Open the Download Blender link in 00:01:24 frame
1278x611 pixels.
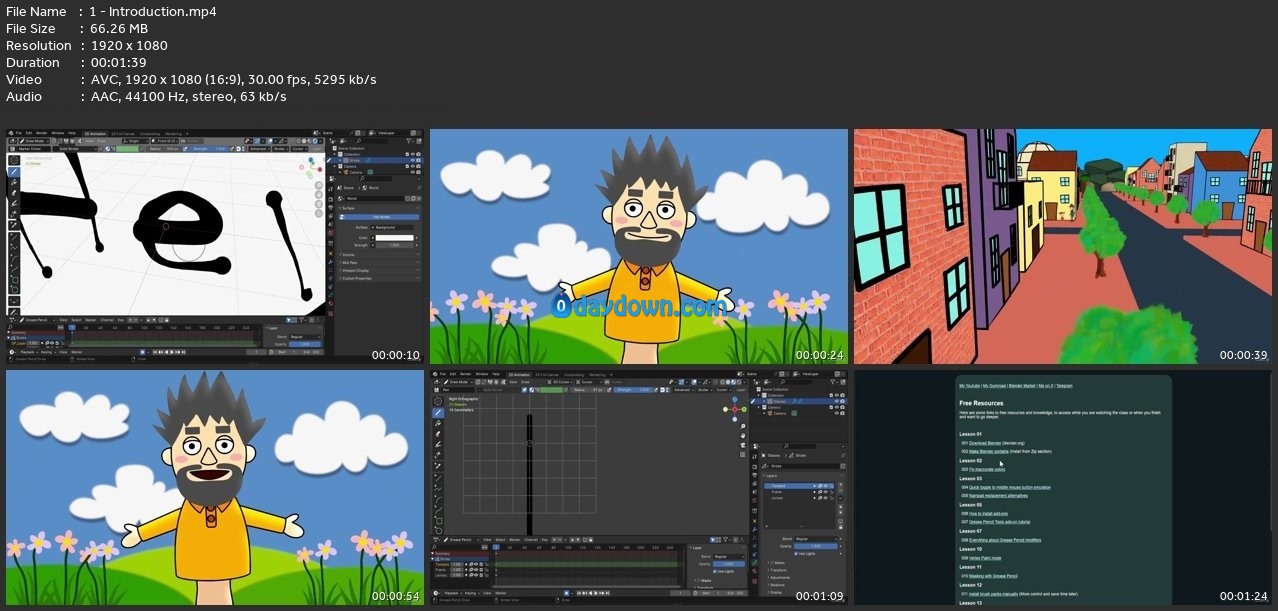[x=985, y=443]
